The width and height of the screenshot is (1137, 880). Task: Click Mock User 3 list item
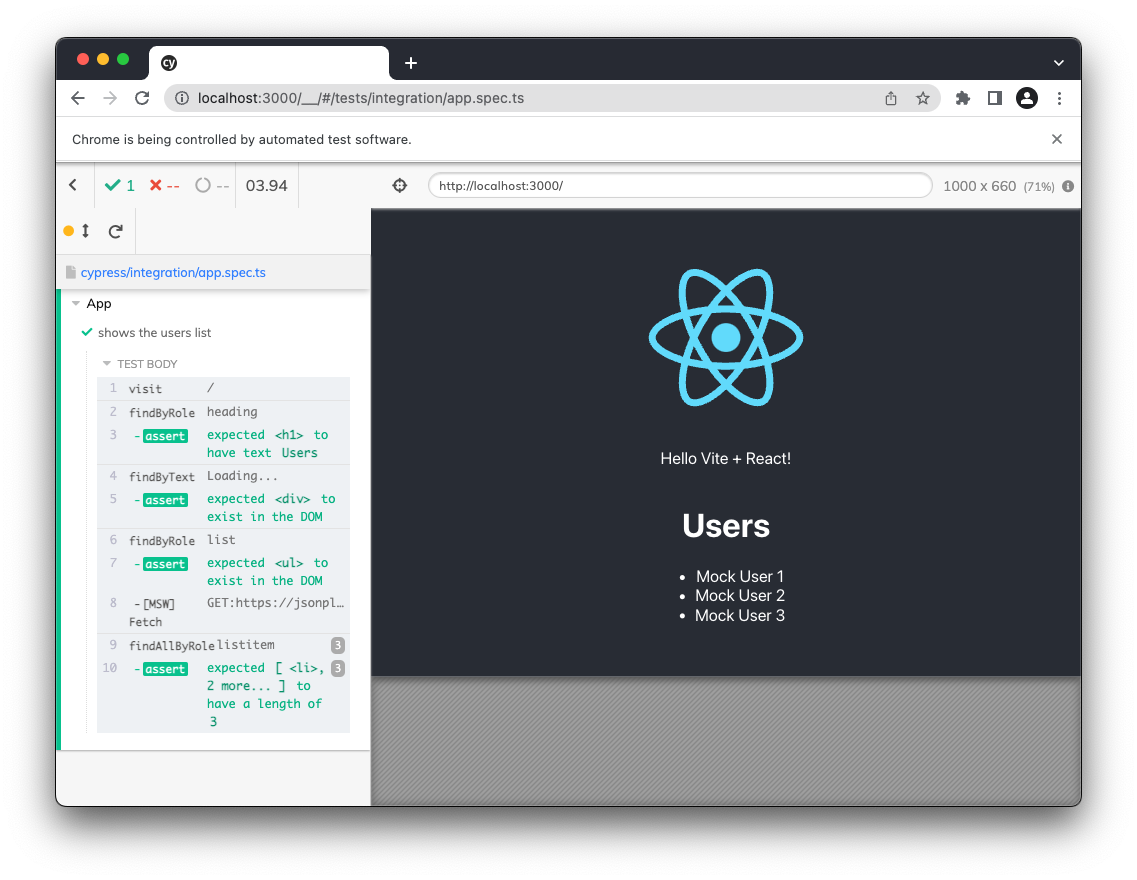click(x=740, y=615)
